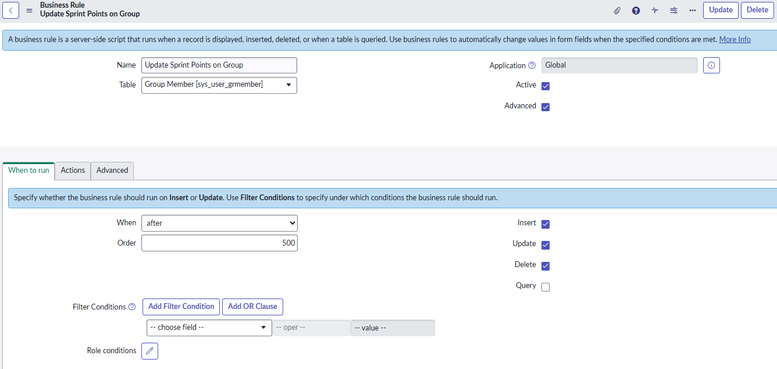This screenshot has width=777, height=369.
Task: Click the Add Filter Condition button
Action: (x=181, y=307)
